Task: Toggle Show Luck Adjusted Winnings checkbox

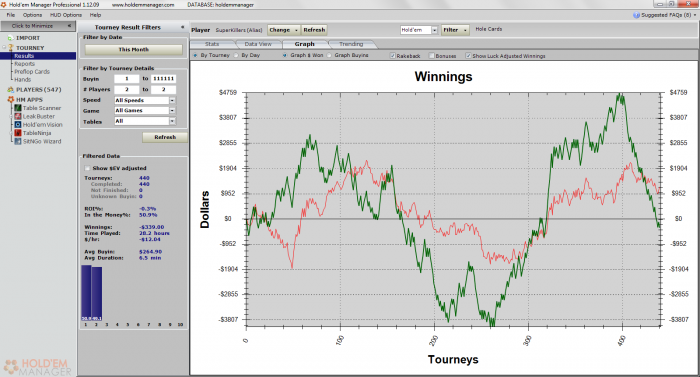Action: (468, 56)
